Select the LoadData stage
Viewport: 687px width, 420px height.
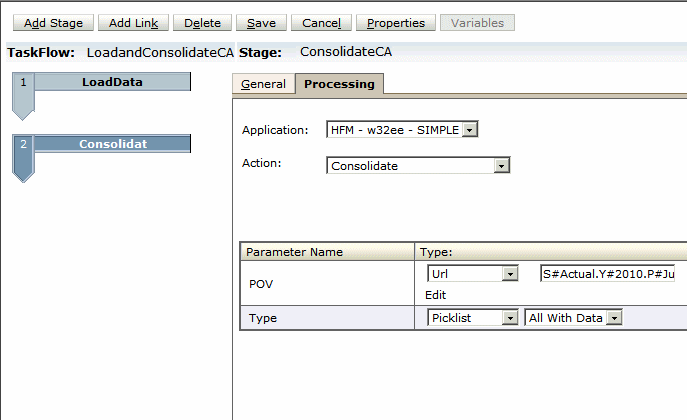(x=112, y=83)
